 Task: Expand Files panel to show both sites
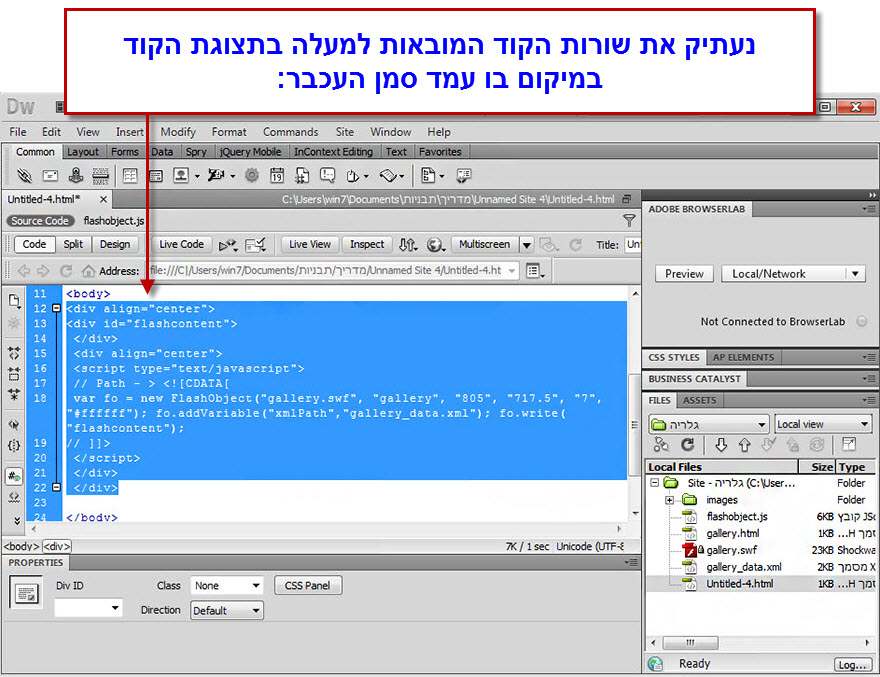pos(849,445)
